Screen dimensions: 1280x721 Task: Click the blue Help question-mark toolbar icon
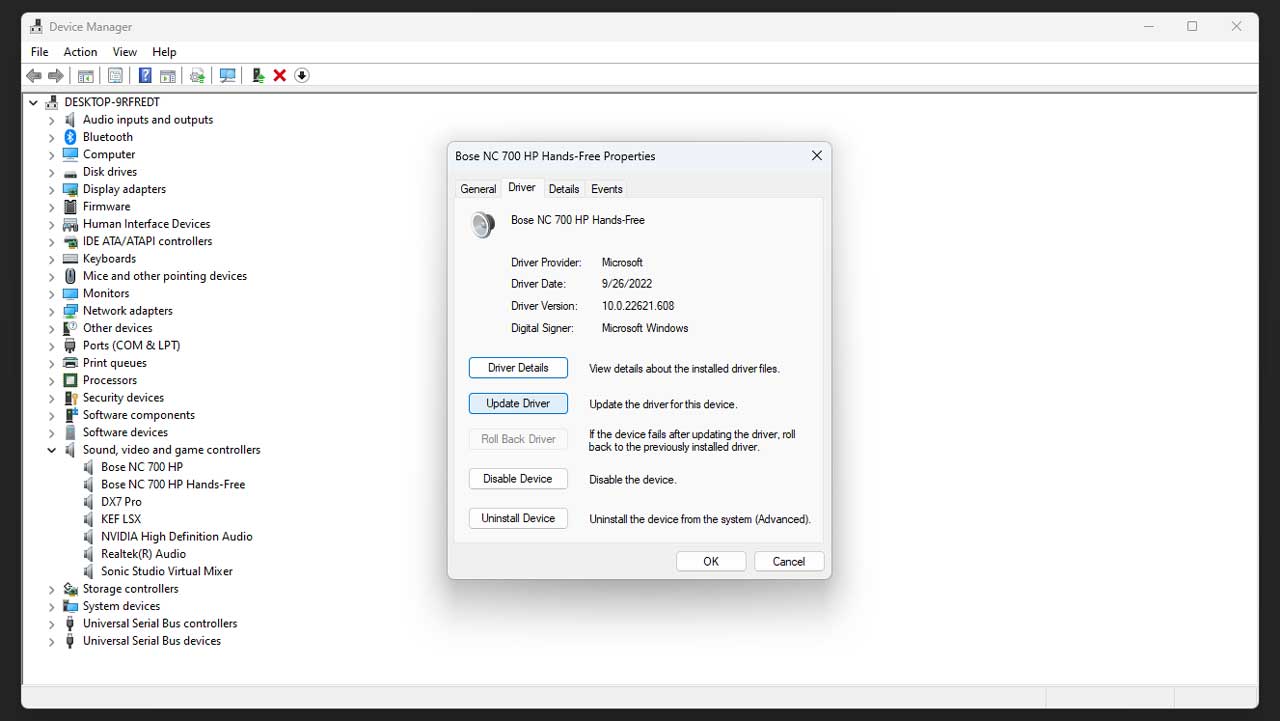tap(145, 76)
